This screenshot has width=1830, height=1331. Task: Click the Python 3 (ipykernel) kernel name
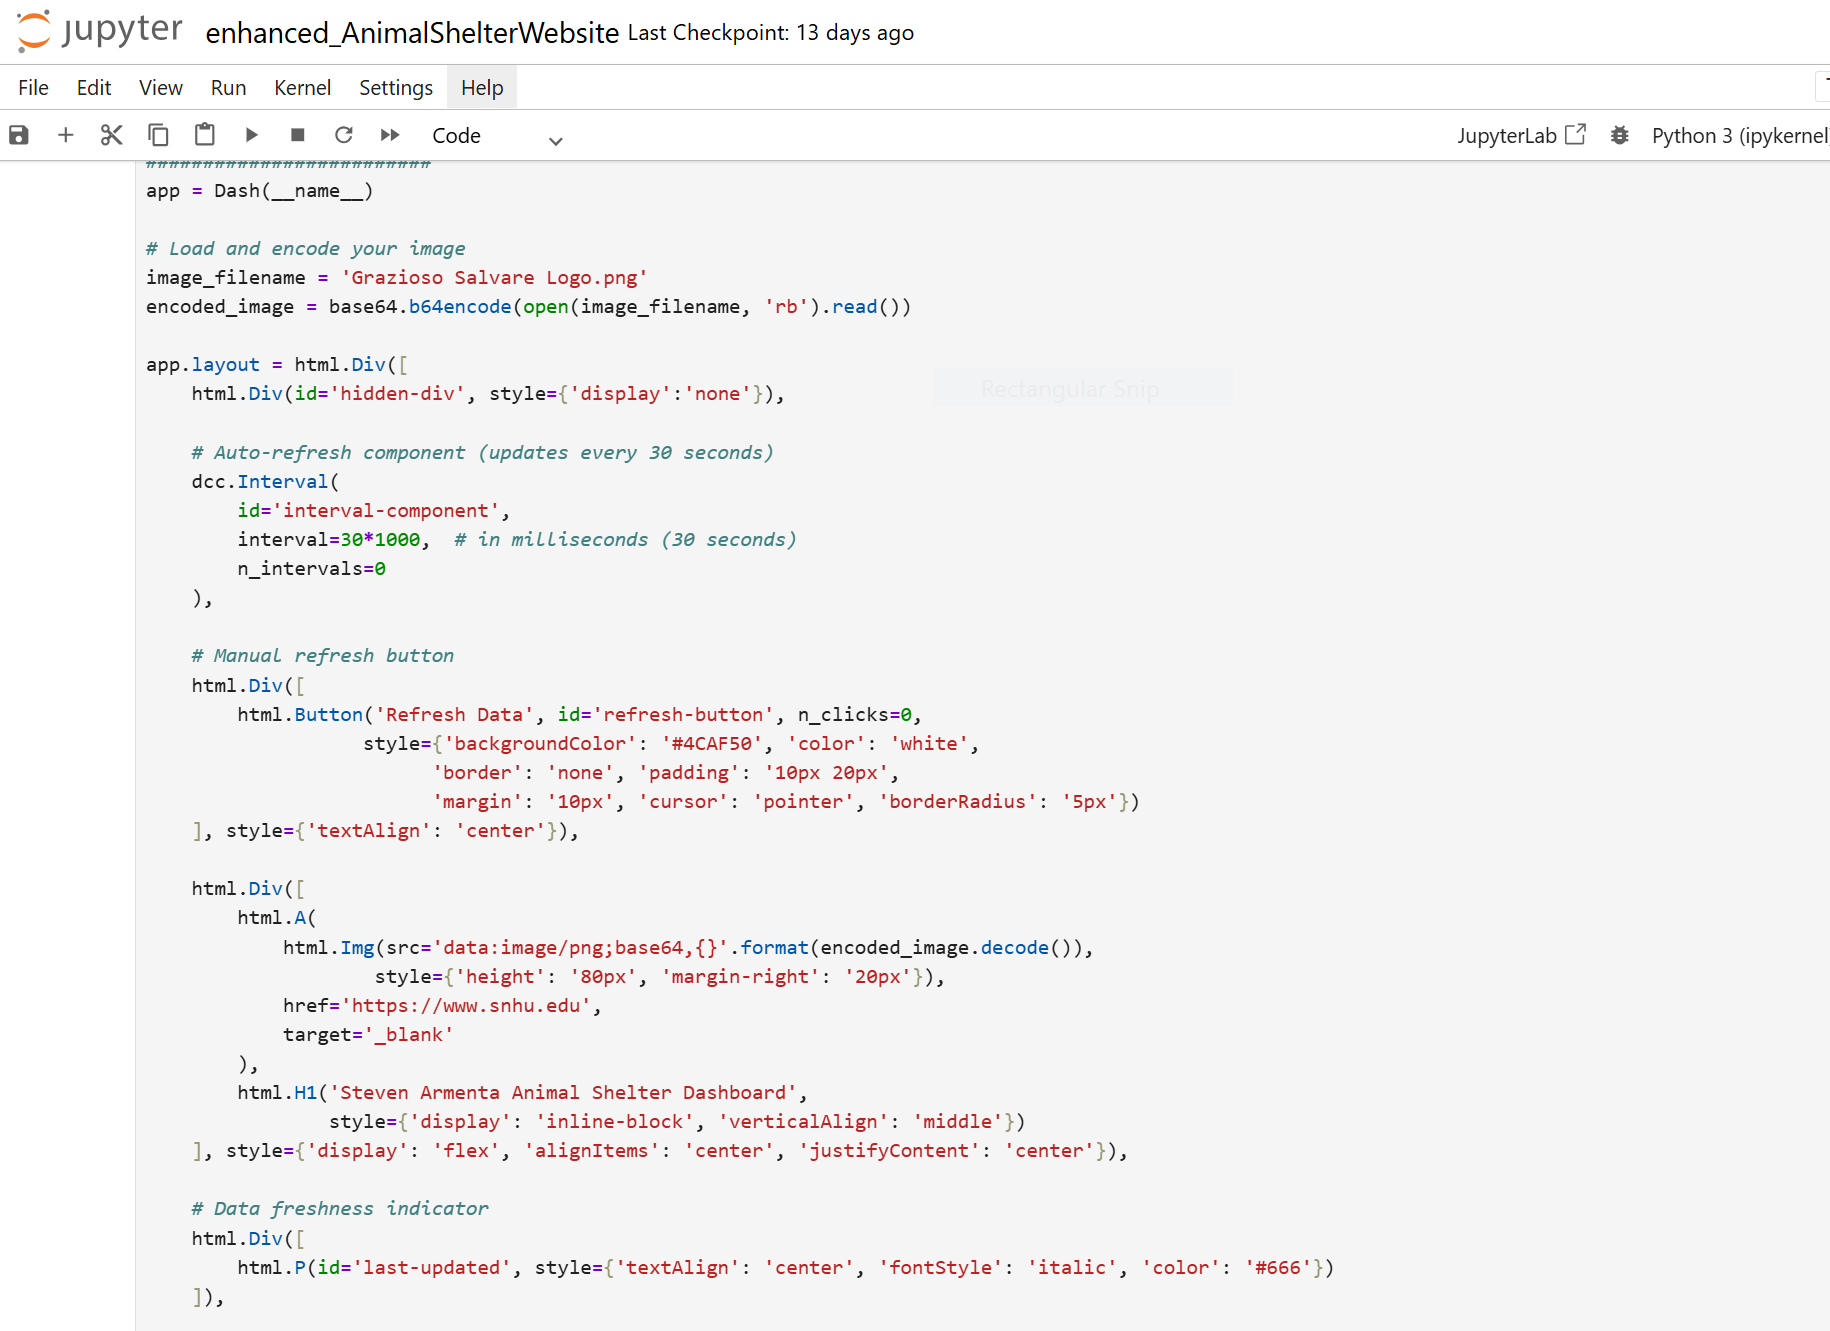(x=1738, y=135)
